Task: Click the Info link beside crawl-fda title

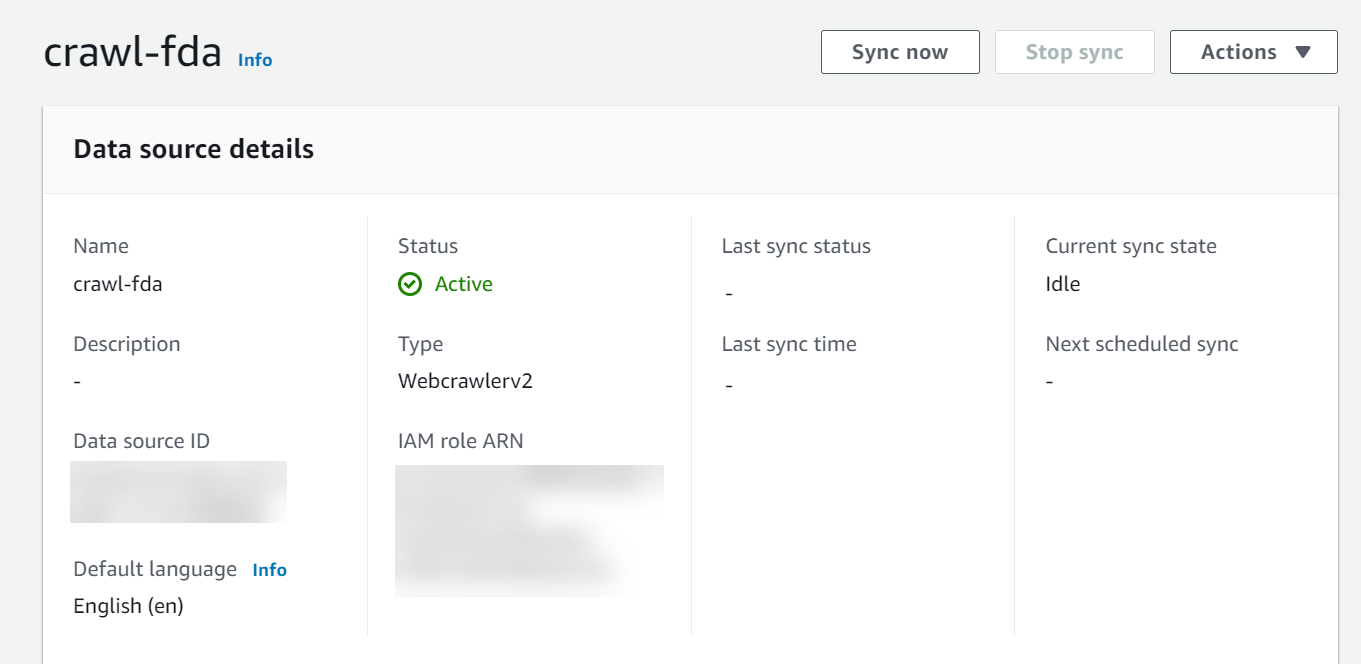Action: click(x=255, y=60)
